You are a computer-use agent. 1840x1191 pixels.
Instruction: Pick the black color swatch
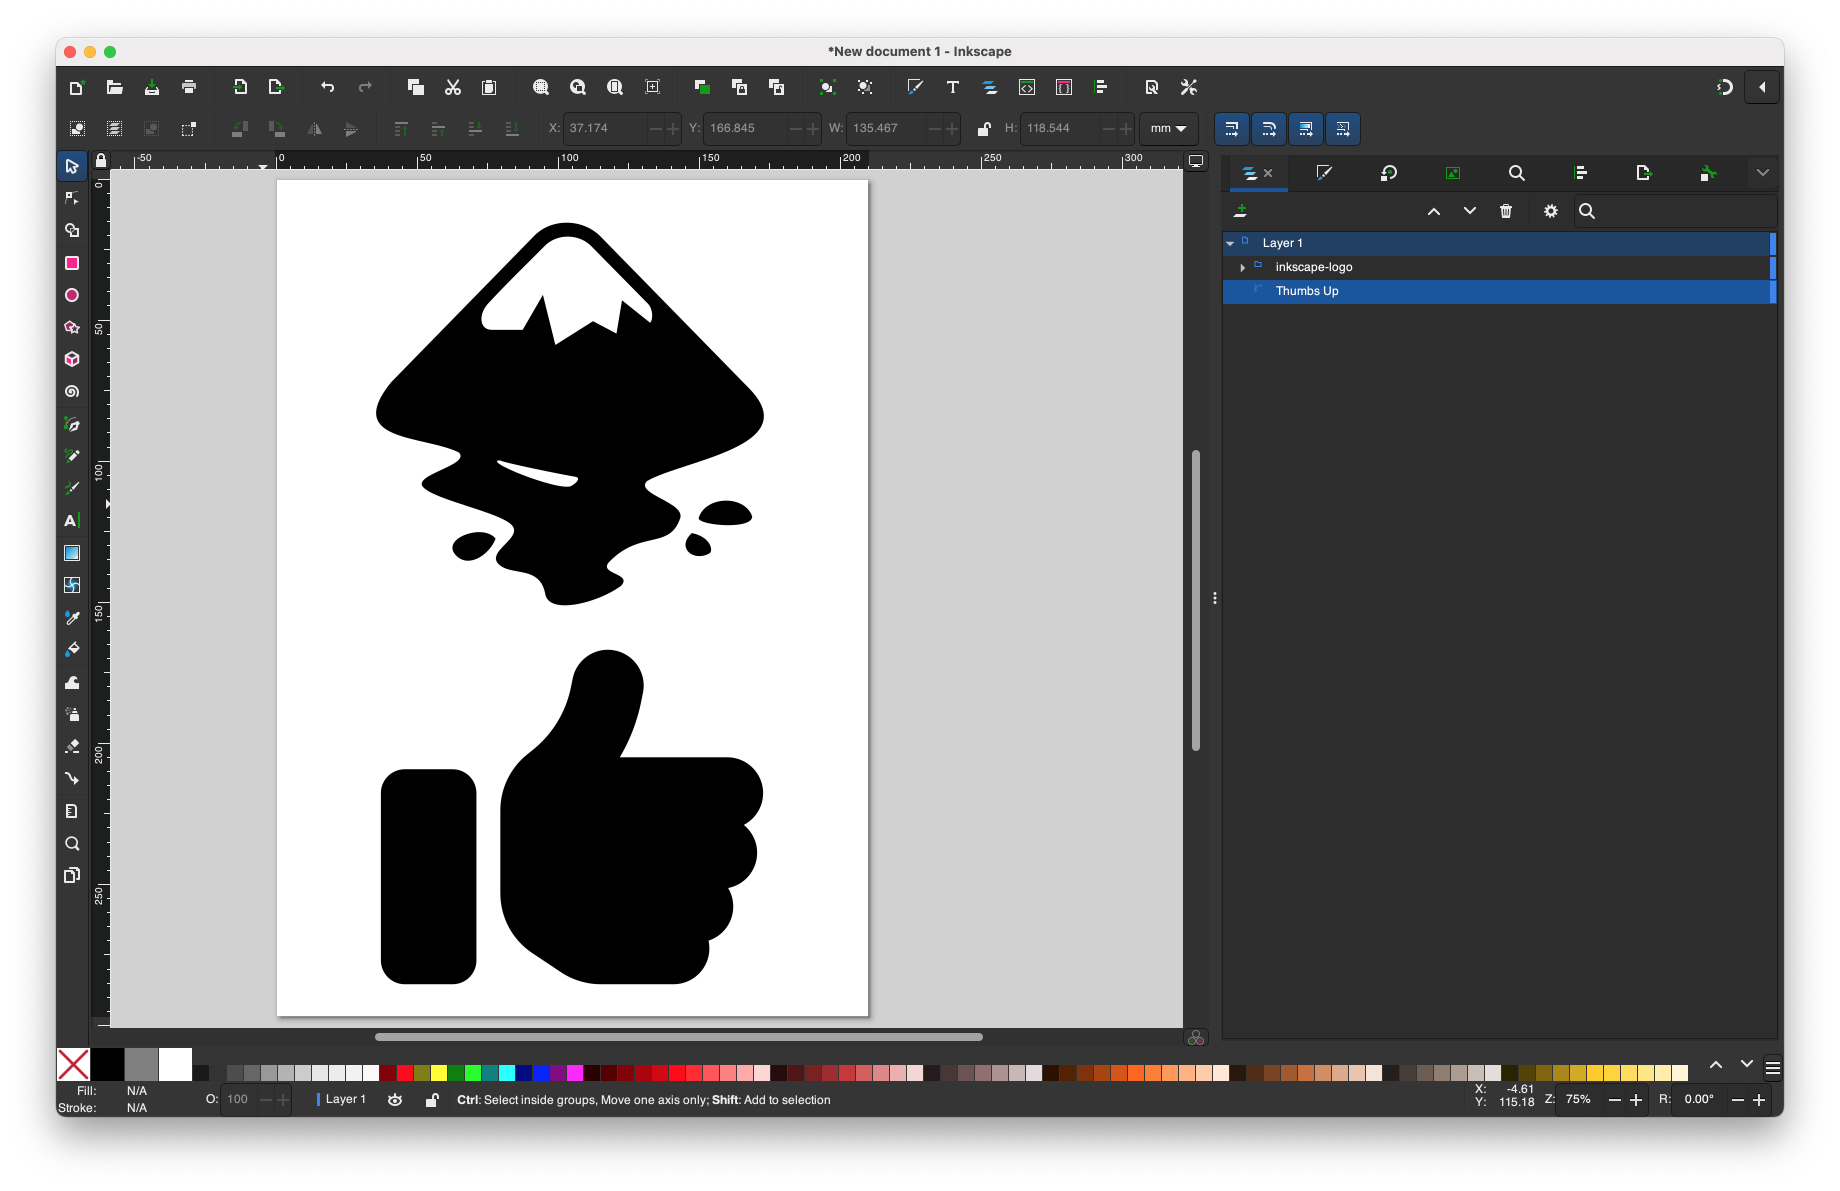click(x=108, y=1065)
